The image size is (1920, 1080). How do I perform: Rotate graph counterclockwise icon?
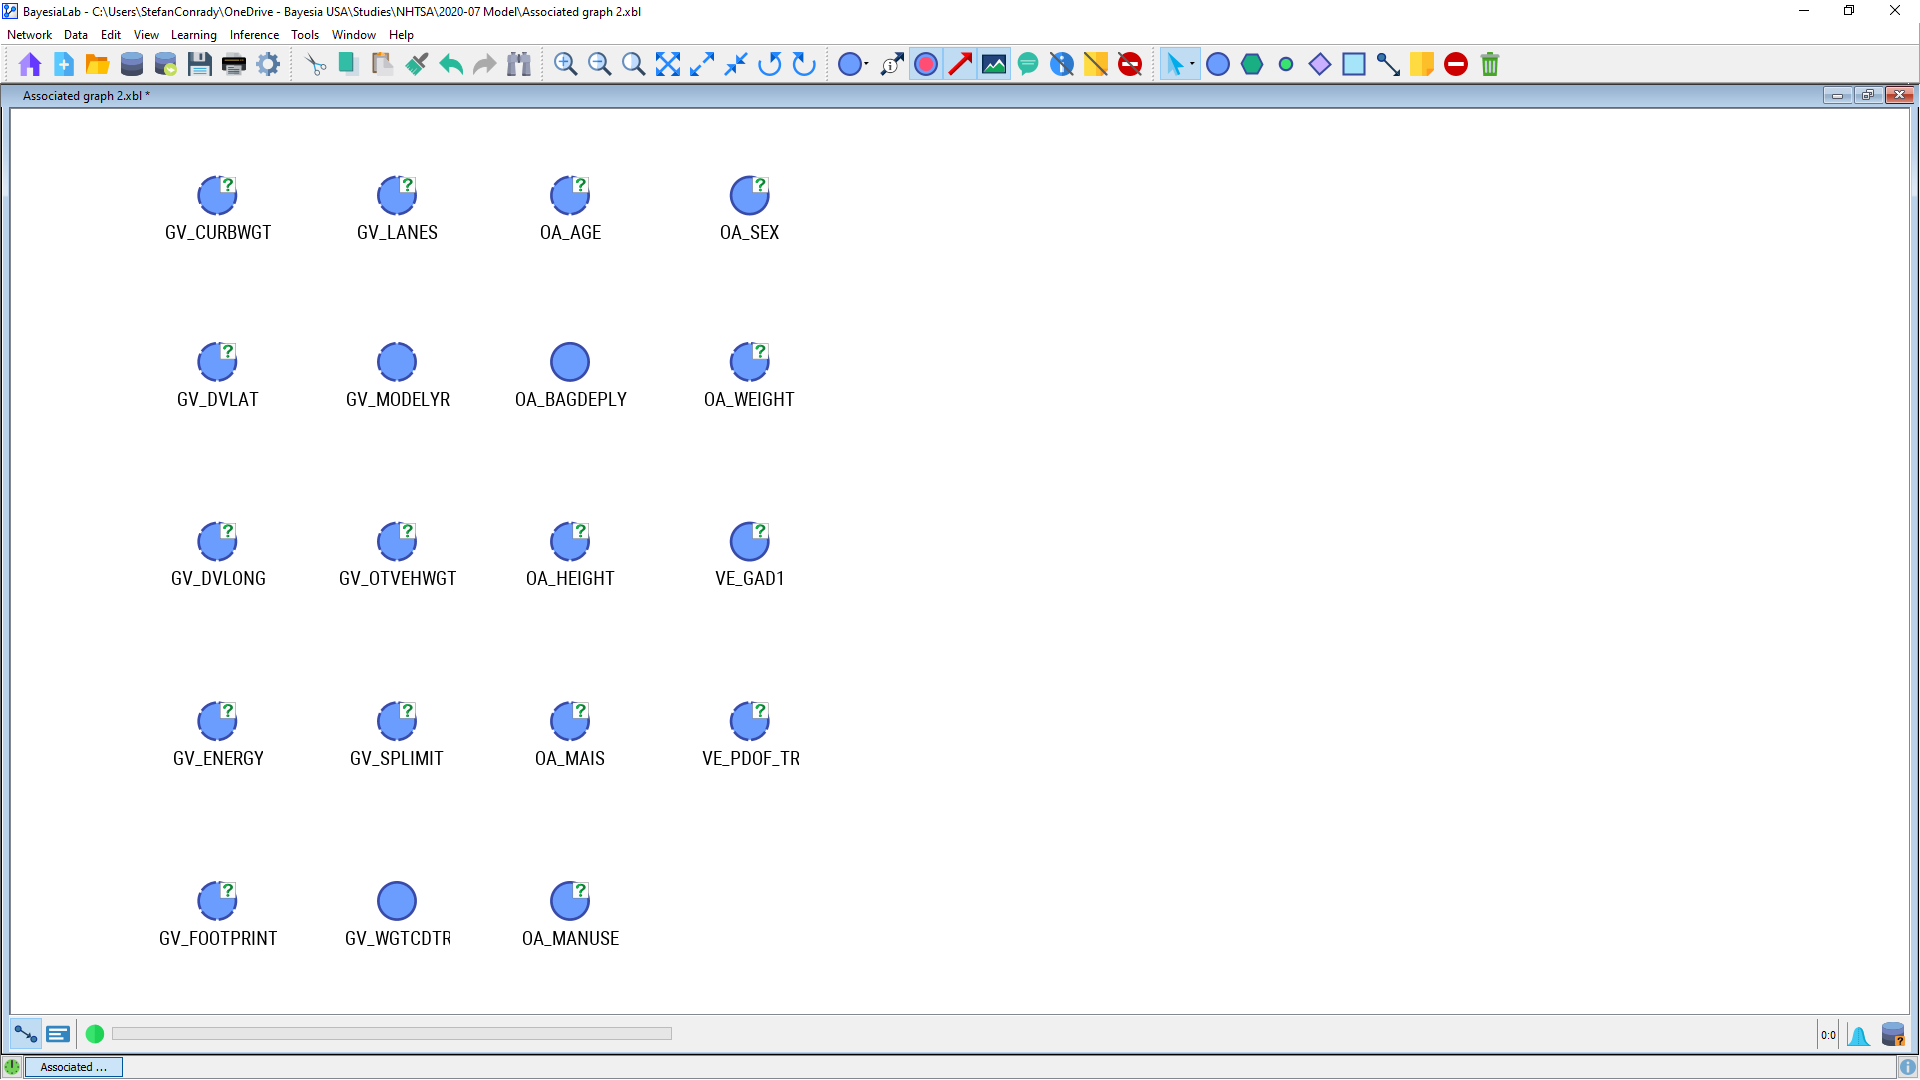click(x=769, y=65)
